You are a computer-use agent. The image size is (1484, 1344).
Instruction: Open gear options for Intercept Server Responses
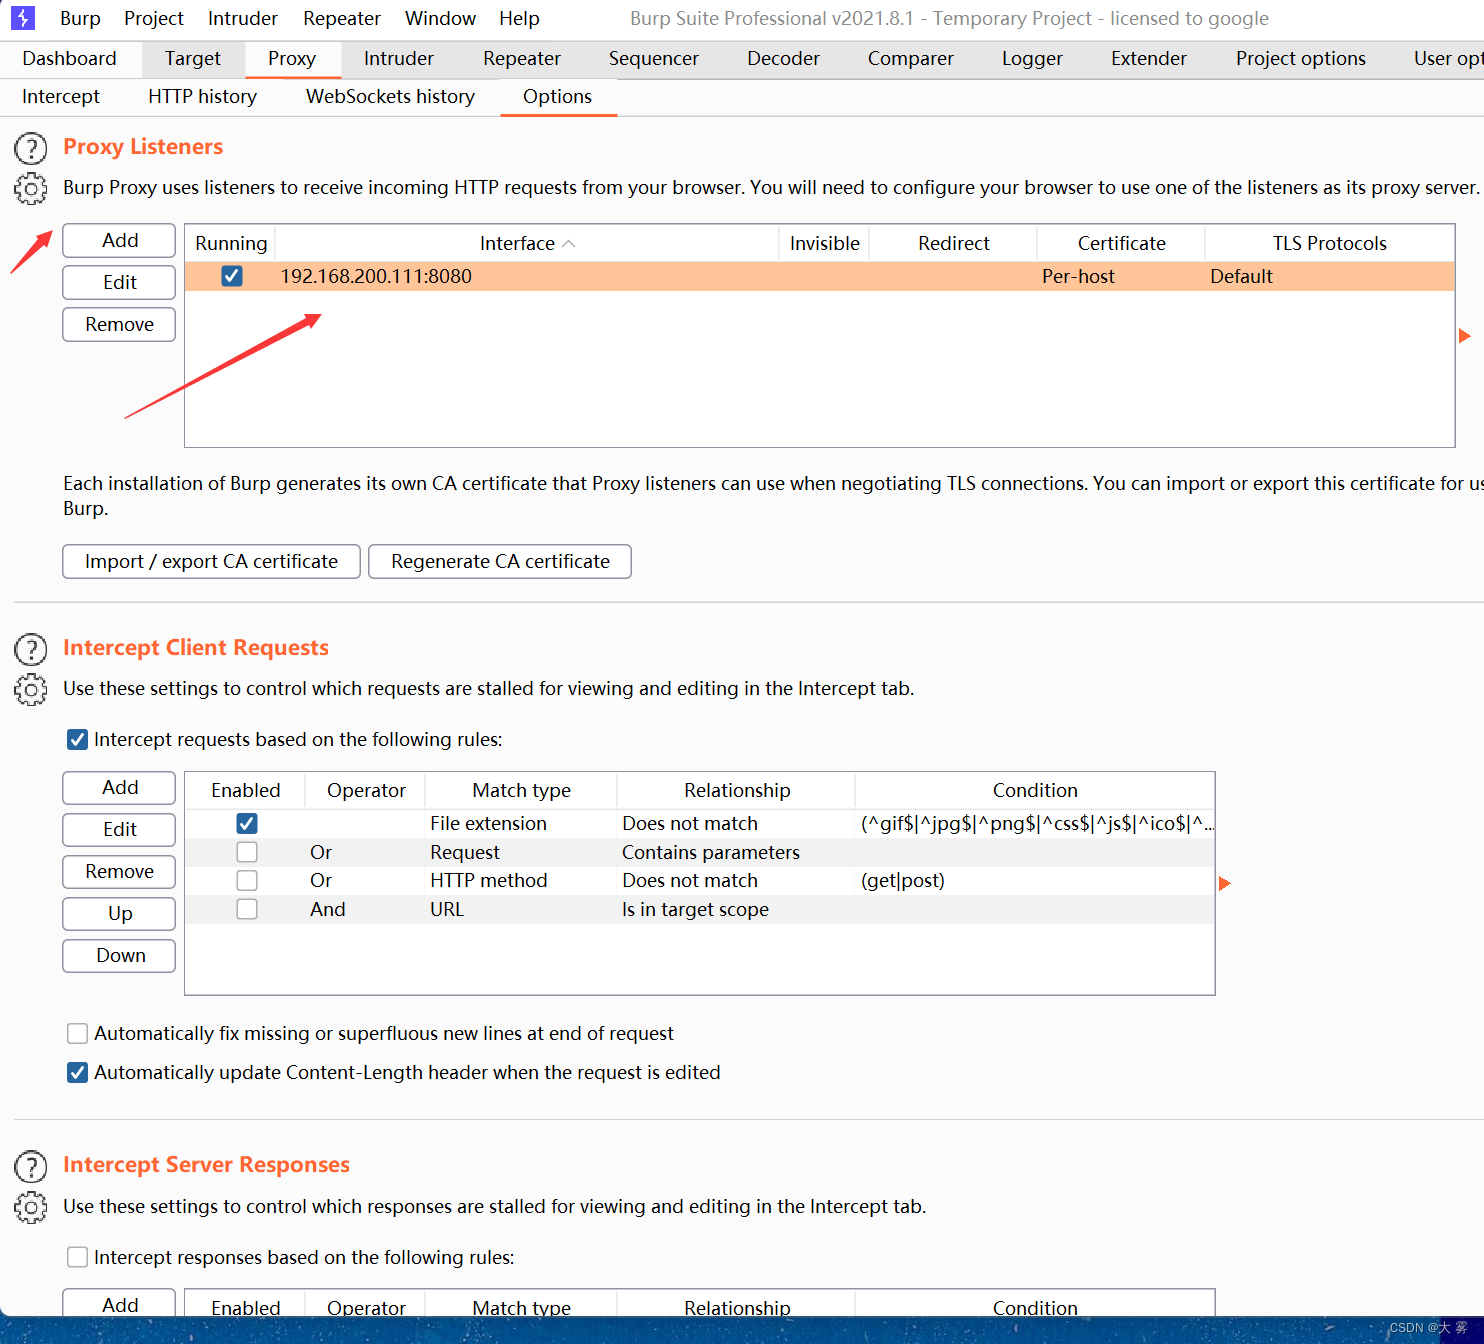[x=31, y=1207]
